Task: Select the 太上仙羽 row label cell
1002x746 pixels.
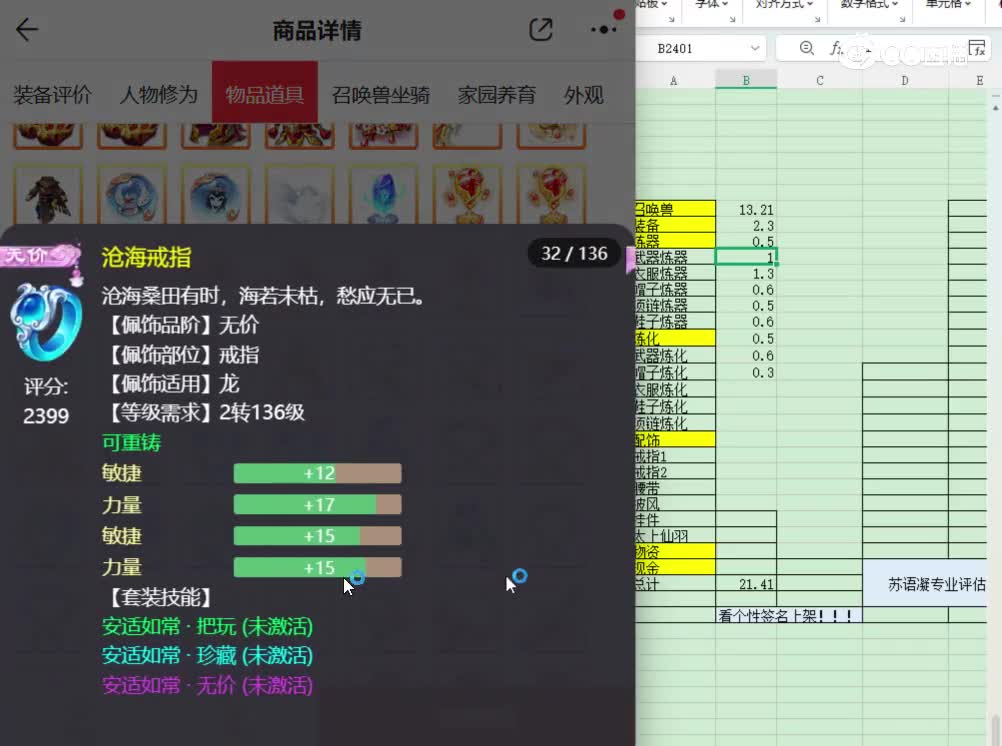Action: 675,536
